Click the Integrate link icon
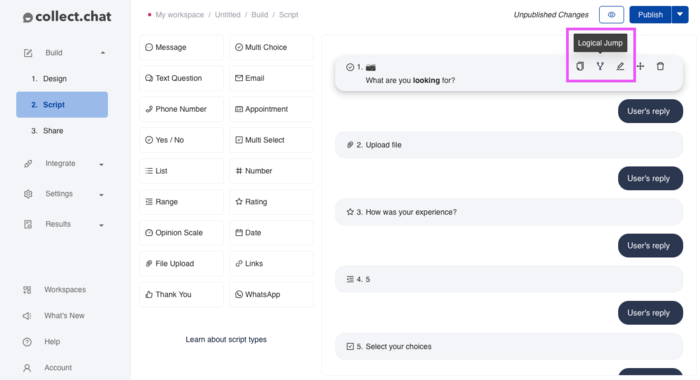 coord(28,164)
